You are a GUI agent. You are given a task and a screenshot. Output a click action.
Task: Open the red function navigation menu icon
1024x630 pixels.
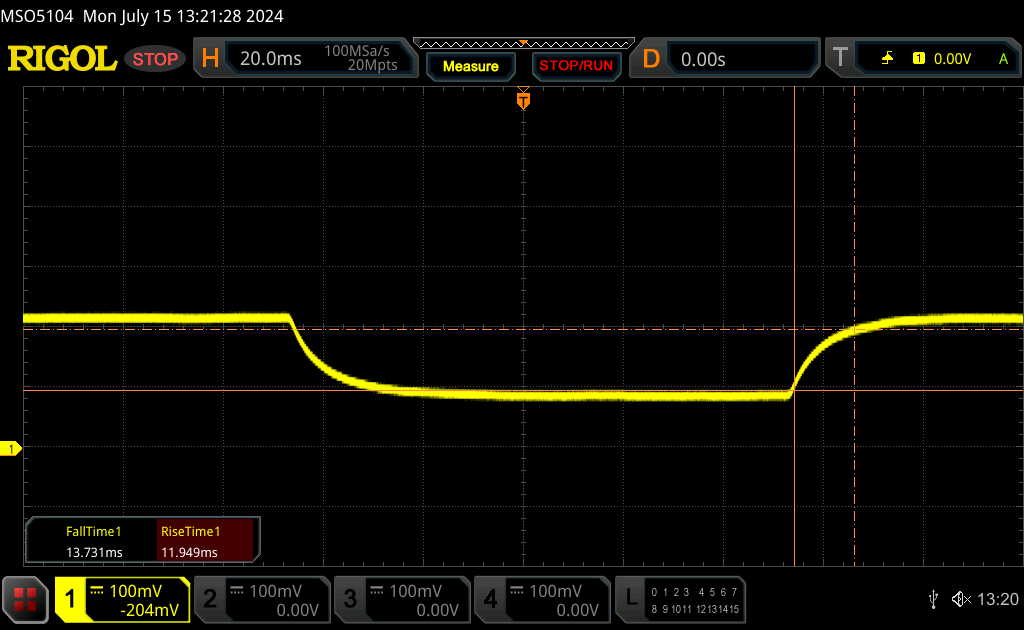(x=26, y=599)
